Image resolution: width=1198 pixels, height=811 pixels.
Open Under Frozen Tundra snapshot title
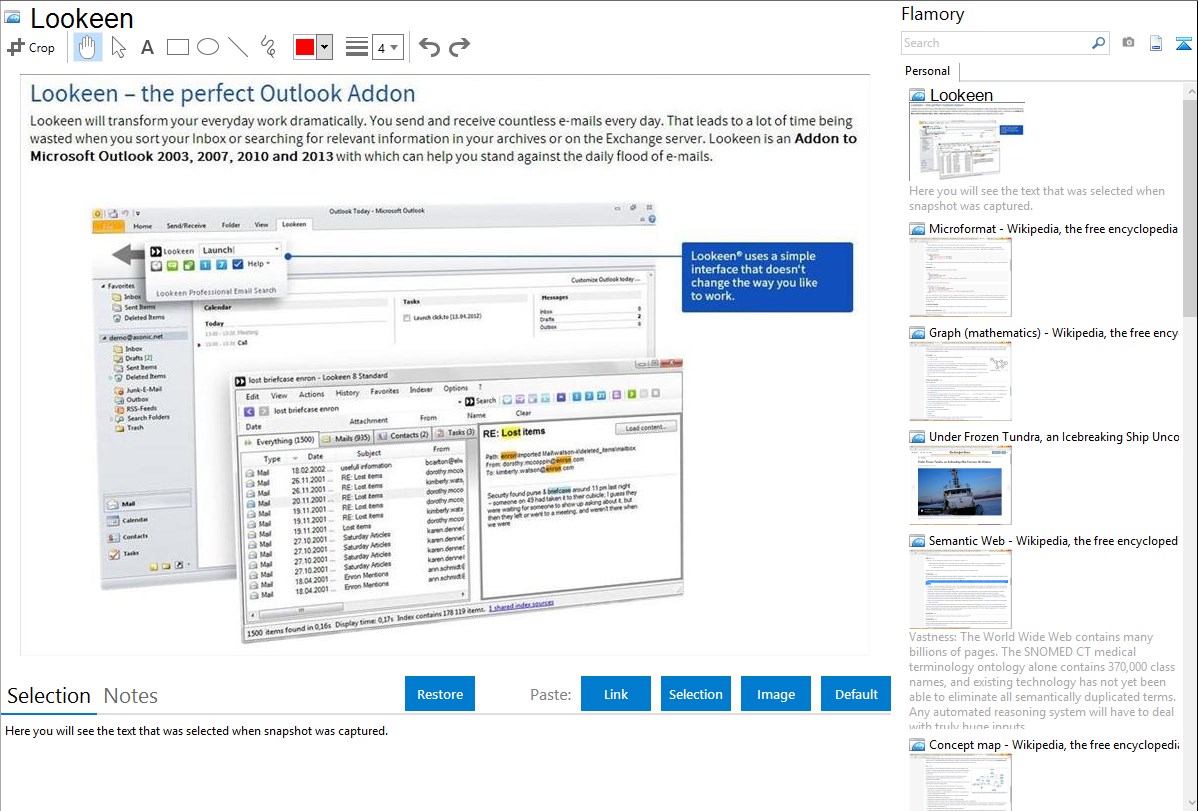(x=1054, y=436)
